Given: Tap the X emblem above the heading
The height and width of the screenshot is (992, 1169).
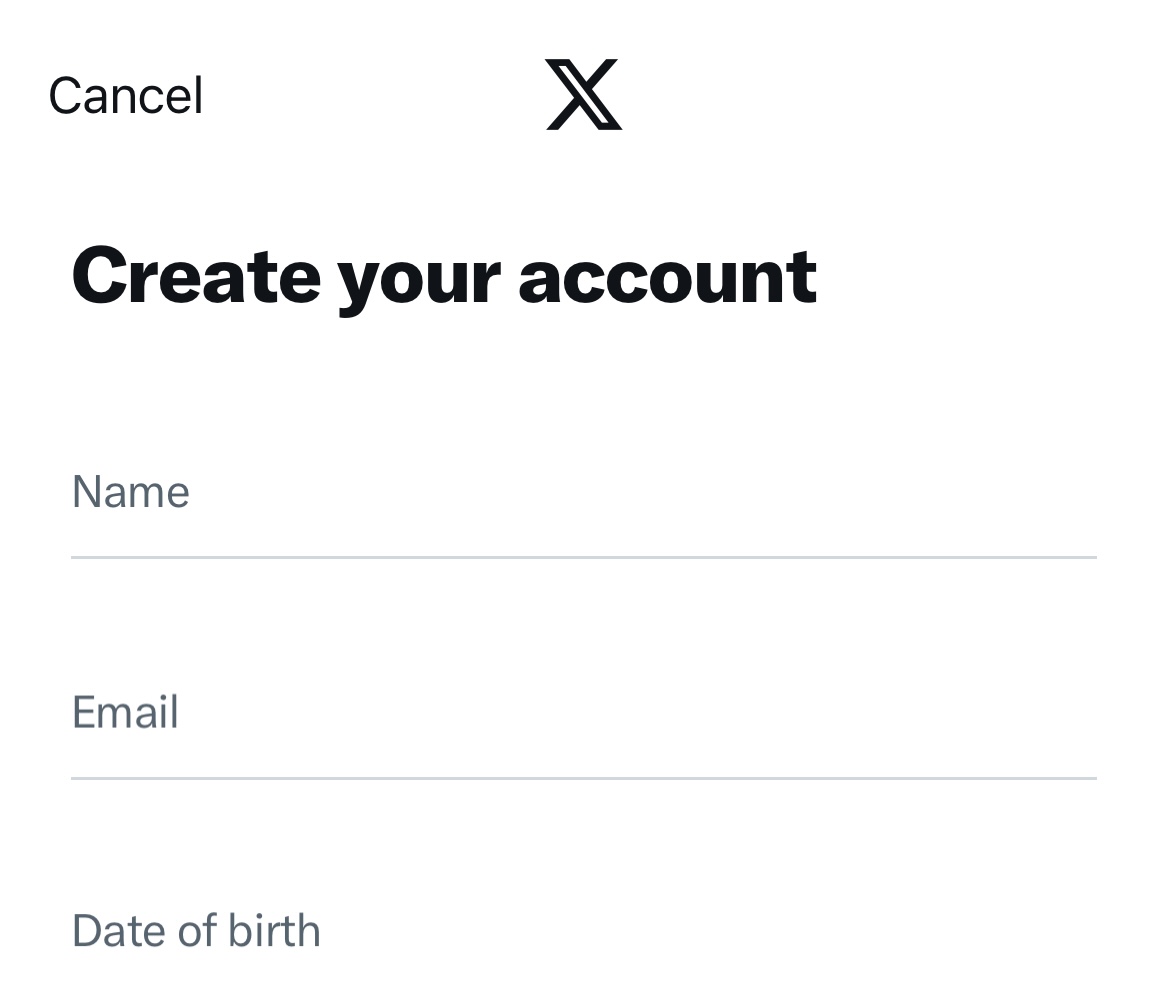Looking at the screenshot, I should pos(583,96).
